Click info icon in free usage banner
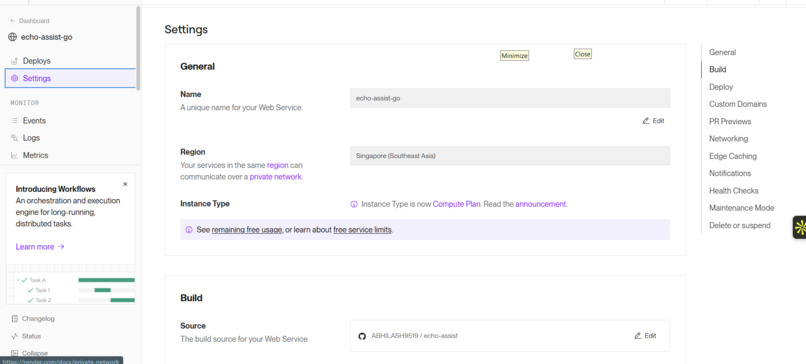The height and width of the screenshot is (364, 806). tap(189, 230)
